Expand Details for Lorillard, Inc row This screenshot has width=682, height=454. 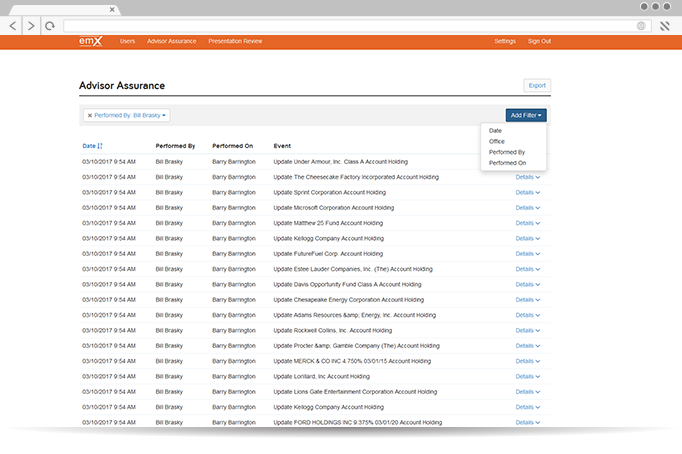[528, 377]
